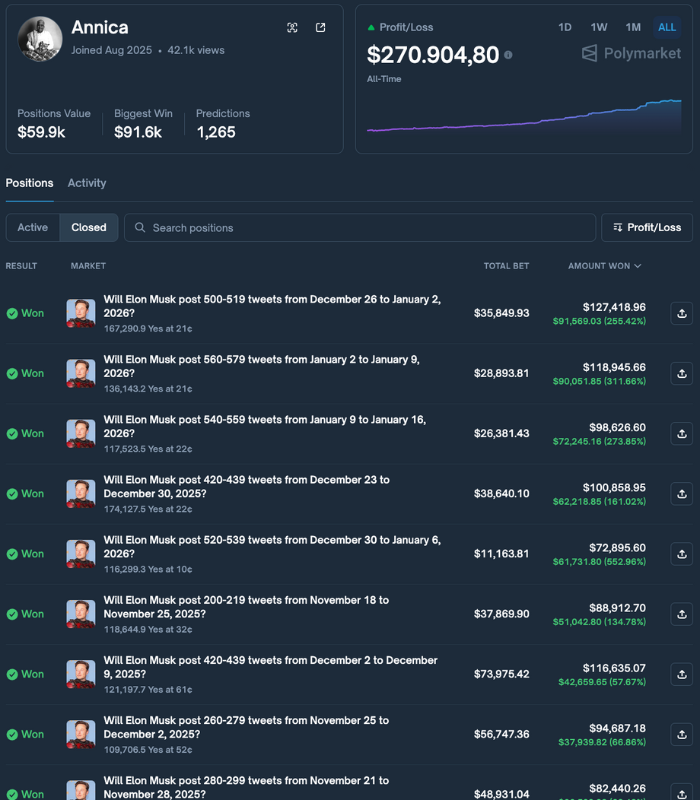Click Won checkmark icon in 520-539 row
Screen dimensions: 700x800
[x=12, y=555]
